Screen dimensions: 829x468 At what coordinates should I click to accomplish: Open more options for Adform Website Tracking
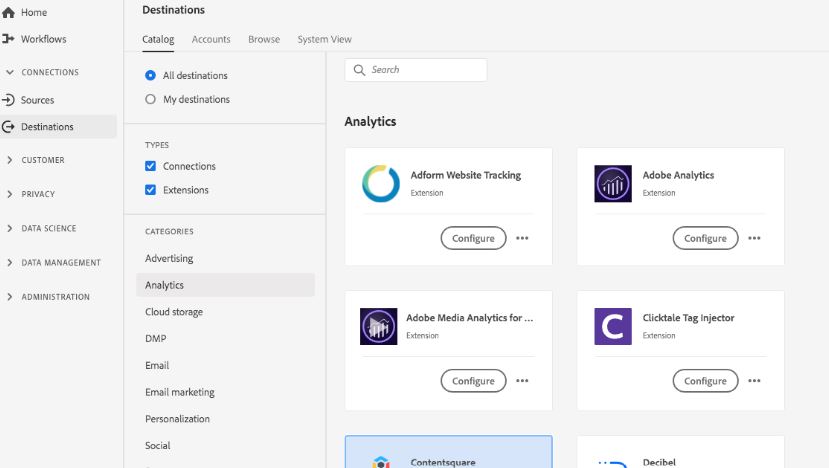[x=522, y=238]
